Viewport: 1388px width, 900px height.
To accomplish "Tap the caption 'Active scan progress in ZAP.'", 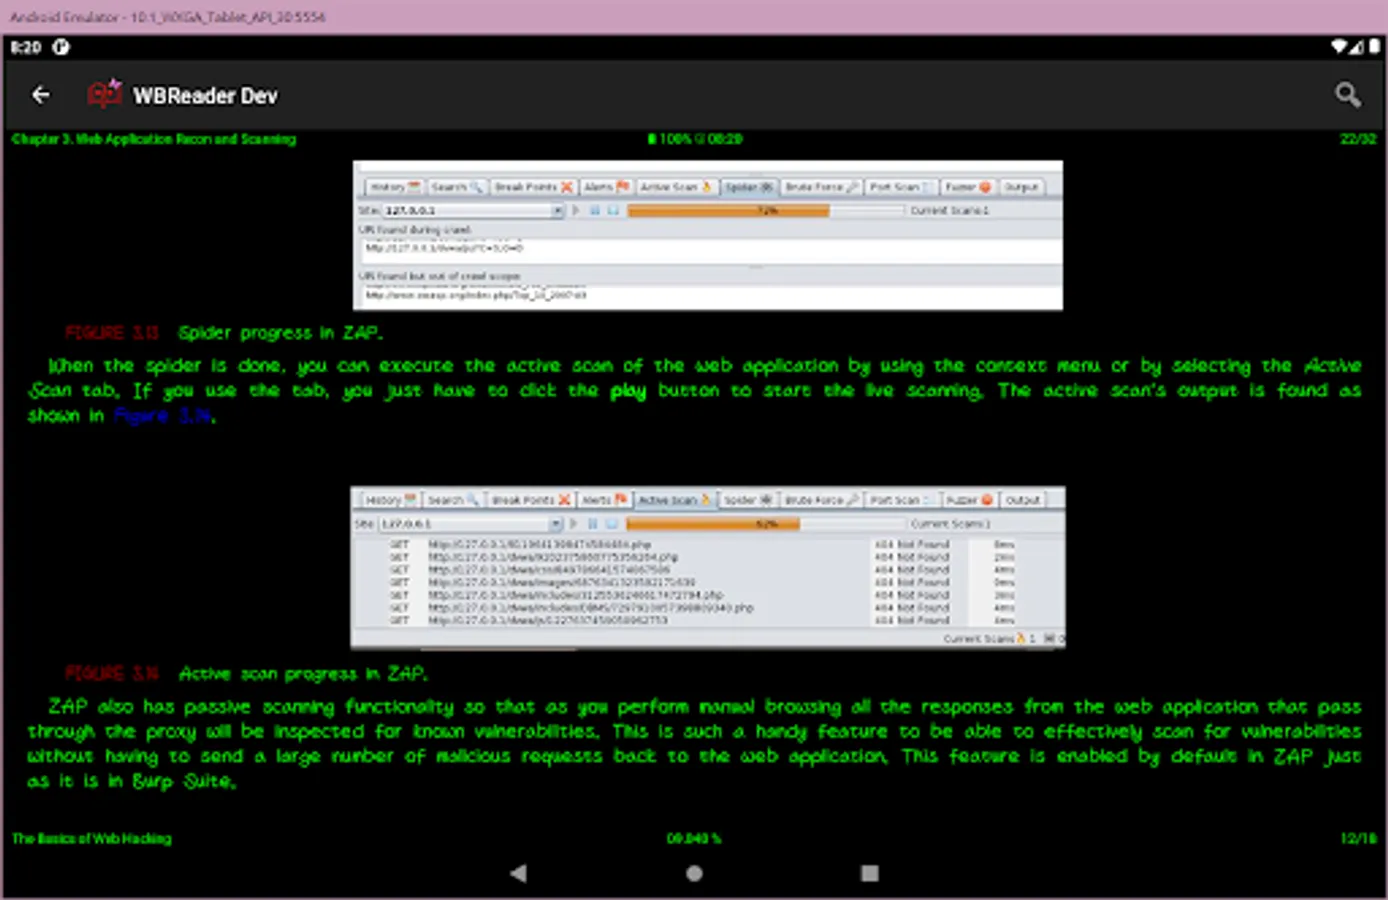I will coord(303,674).
